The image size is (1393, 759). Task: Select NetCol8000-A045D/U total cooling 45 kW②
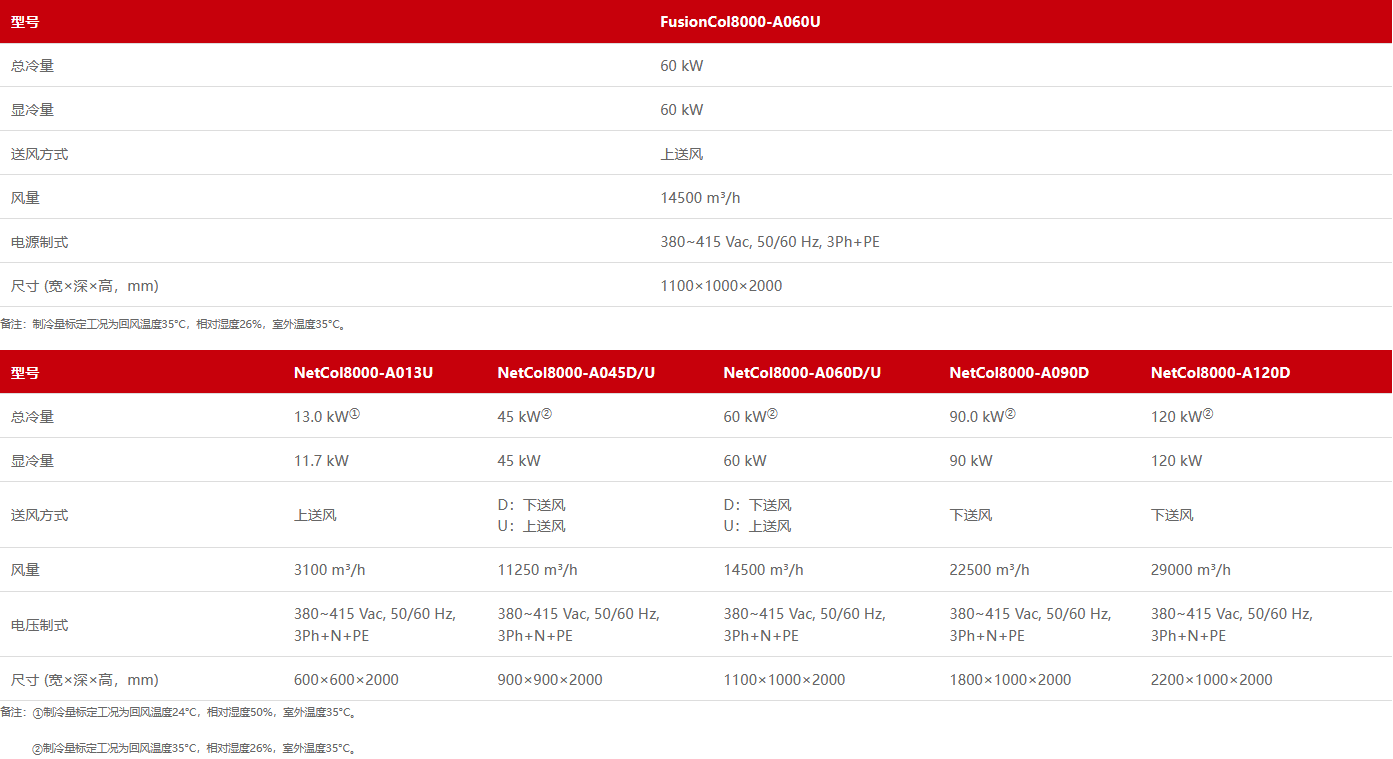coord(524,416)
